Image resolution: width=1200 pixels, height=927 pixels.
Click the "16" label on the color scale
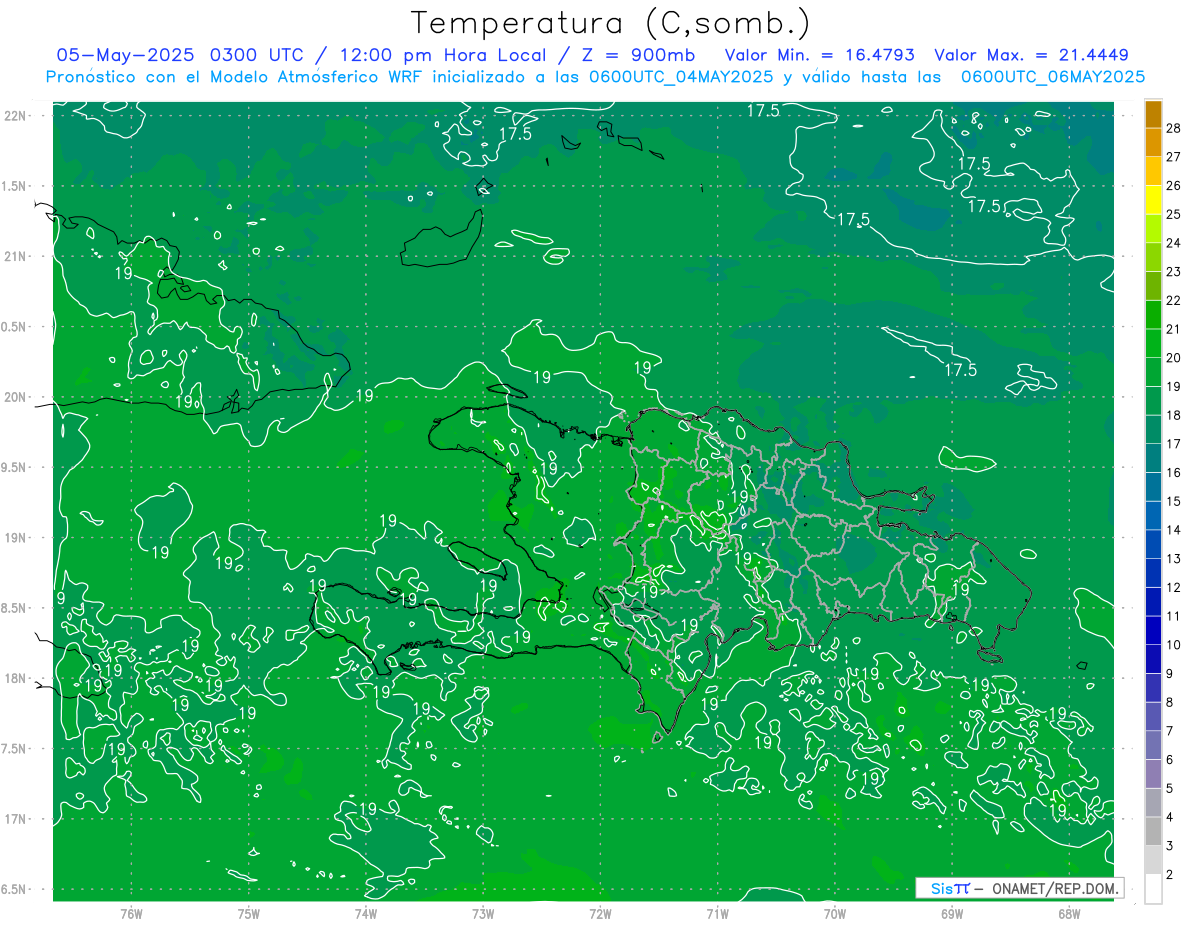point(1173,472)
